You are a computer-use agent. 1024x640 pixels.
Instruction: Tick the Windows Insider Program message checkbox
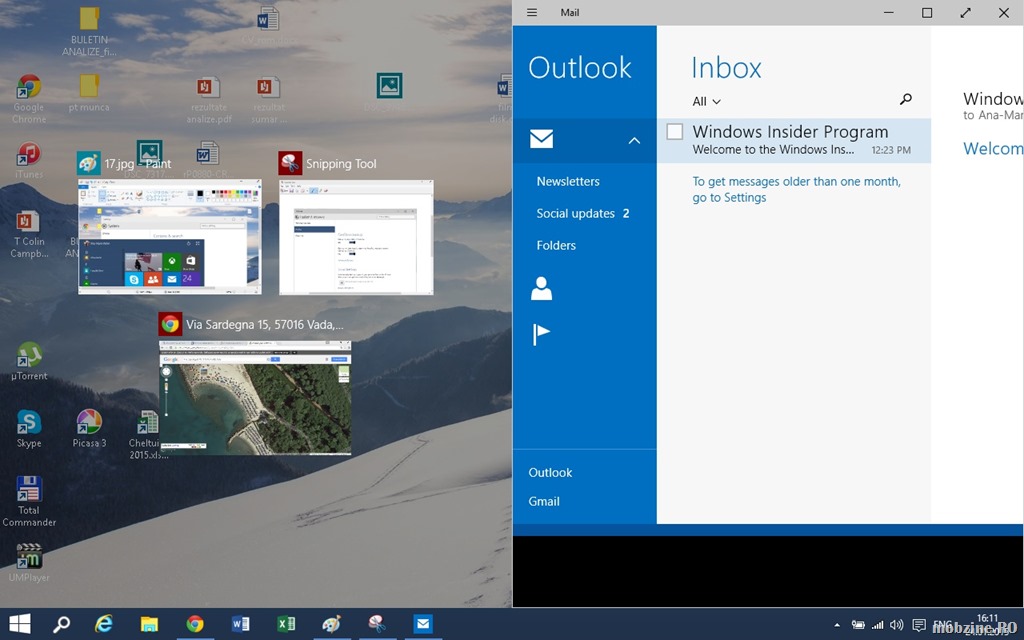click(675, 132)
